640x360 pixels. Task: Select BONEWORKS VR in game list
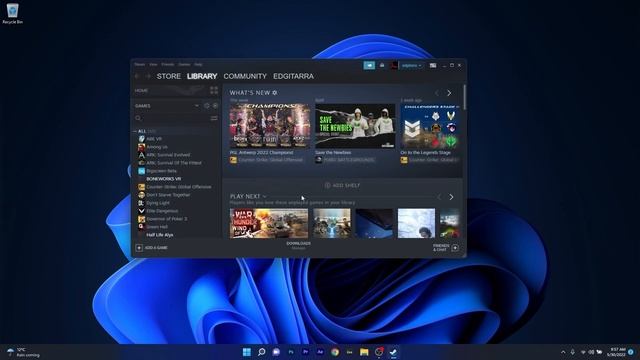point(164,179)
